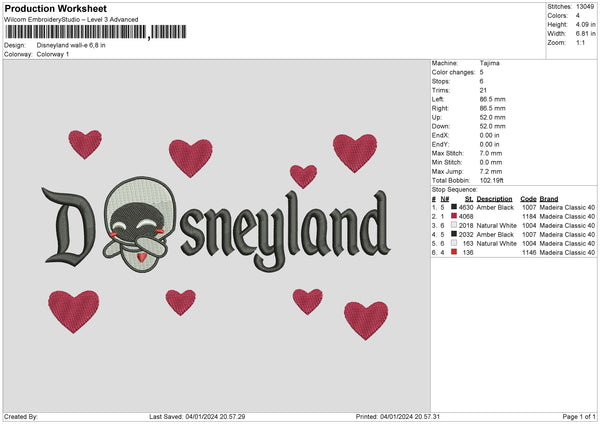Click 'Natural White' in stop row 3

496,225
